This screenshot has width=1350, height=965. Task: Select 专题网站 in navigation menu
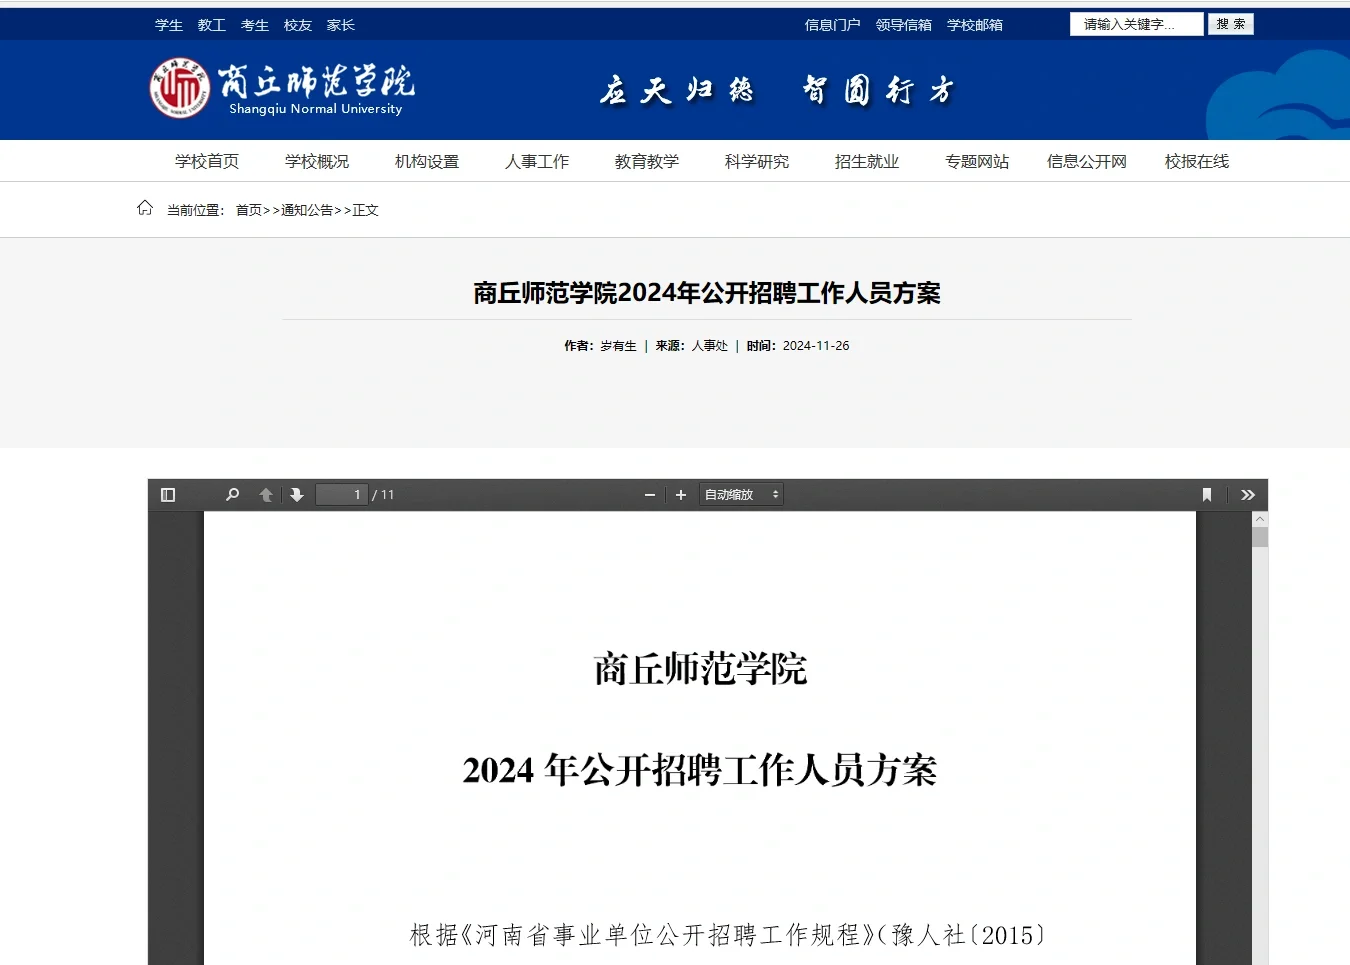point(977,161)
